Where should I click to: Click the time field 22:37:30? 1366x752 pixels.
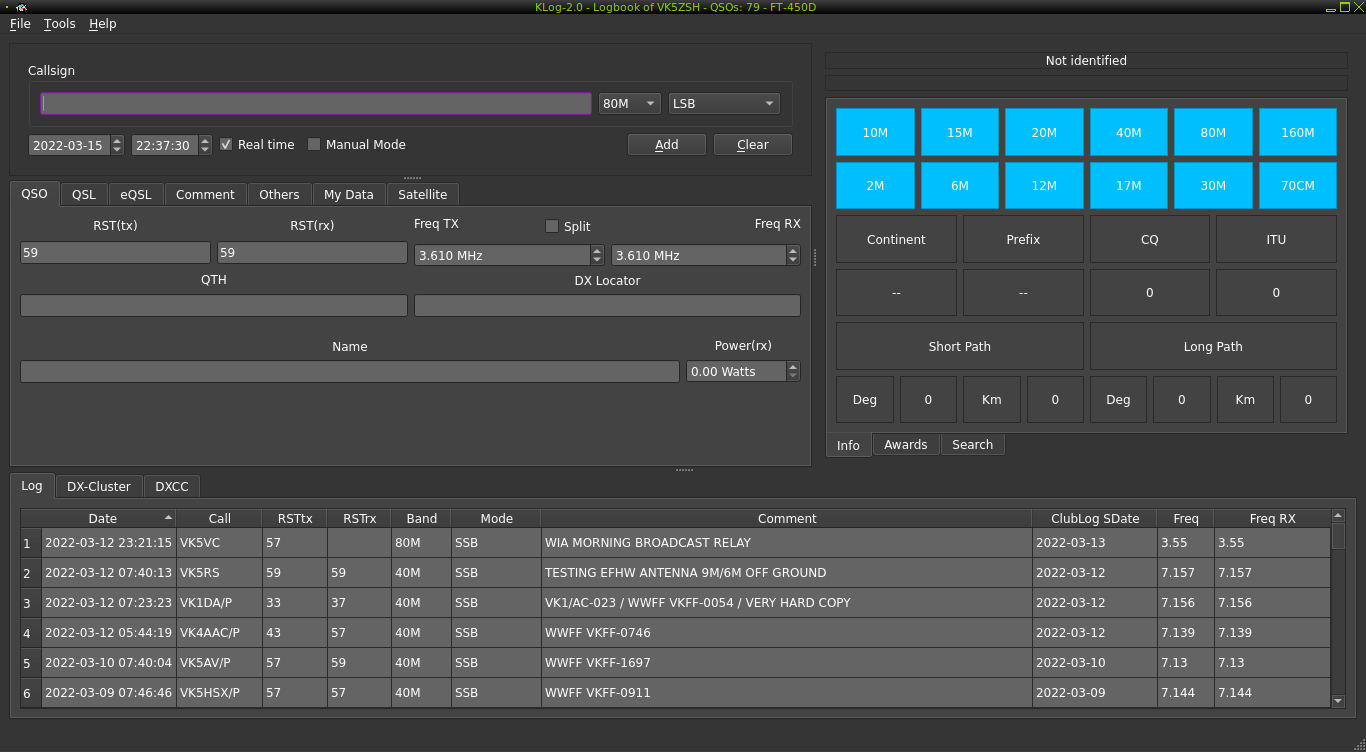click(164, 145)
